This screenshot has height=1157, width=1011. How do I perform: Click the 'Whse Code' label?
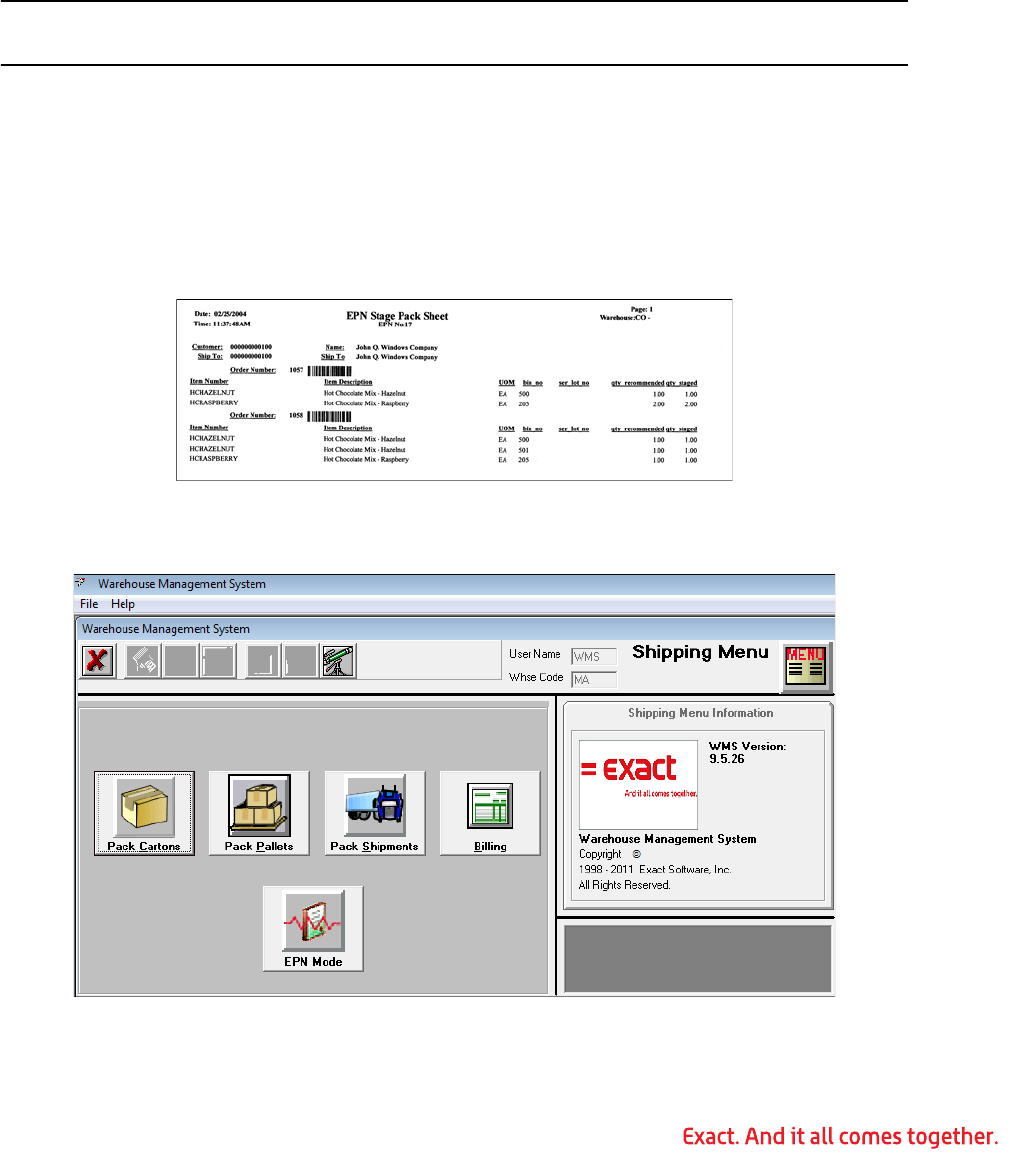click(x=536, y=677)
